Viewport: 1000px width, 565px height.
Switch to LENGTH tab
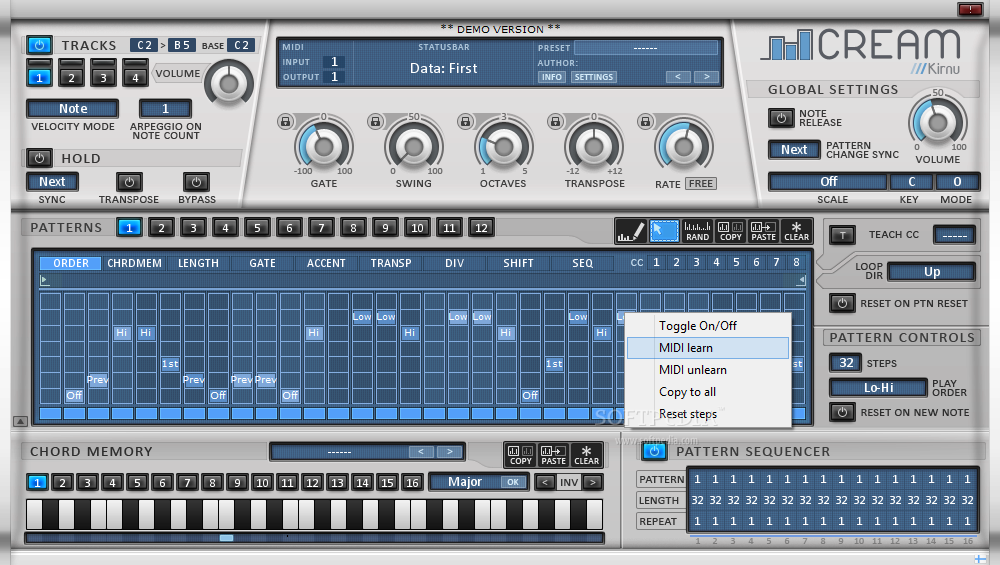point(198,263)
